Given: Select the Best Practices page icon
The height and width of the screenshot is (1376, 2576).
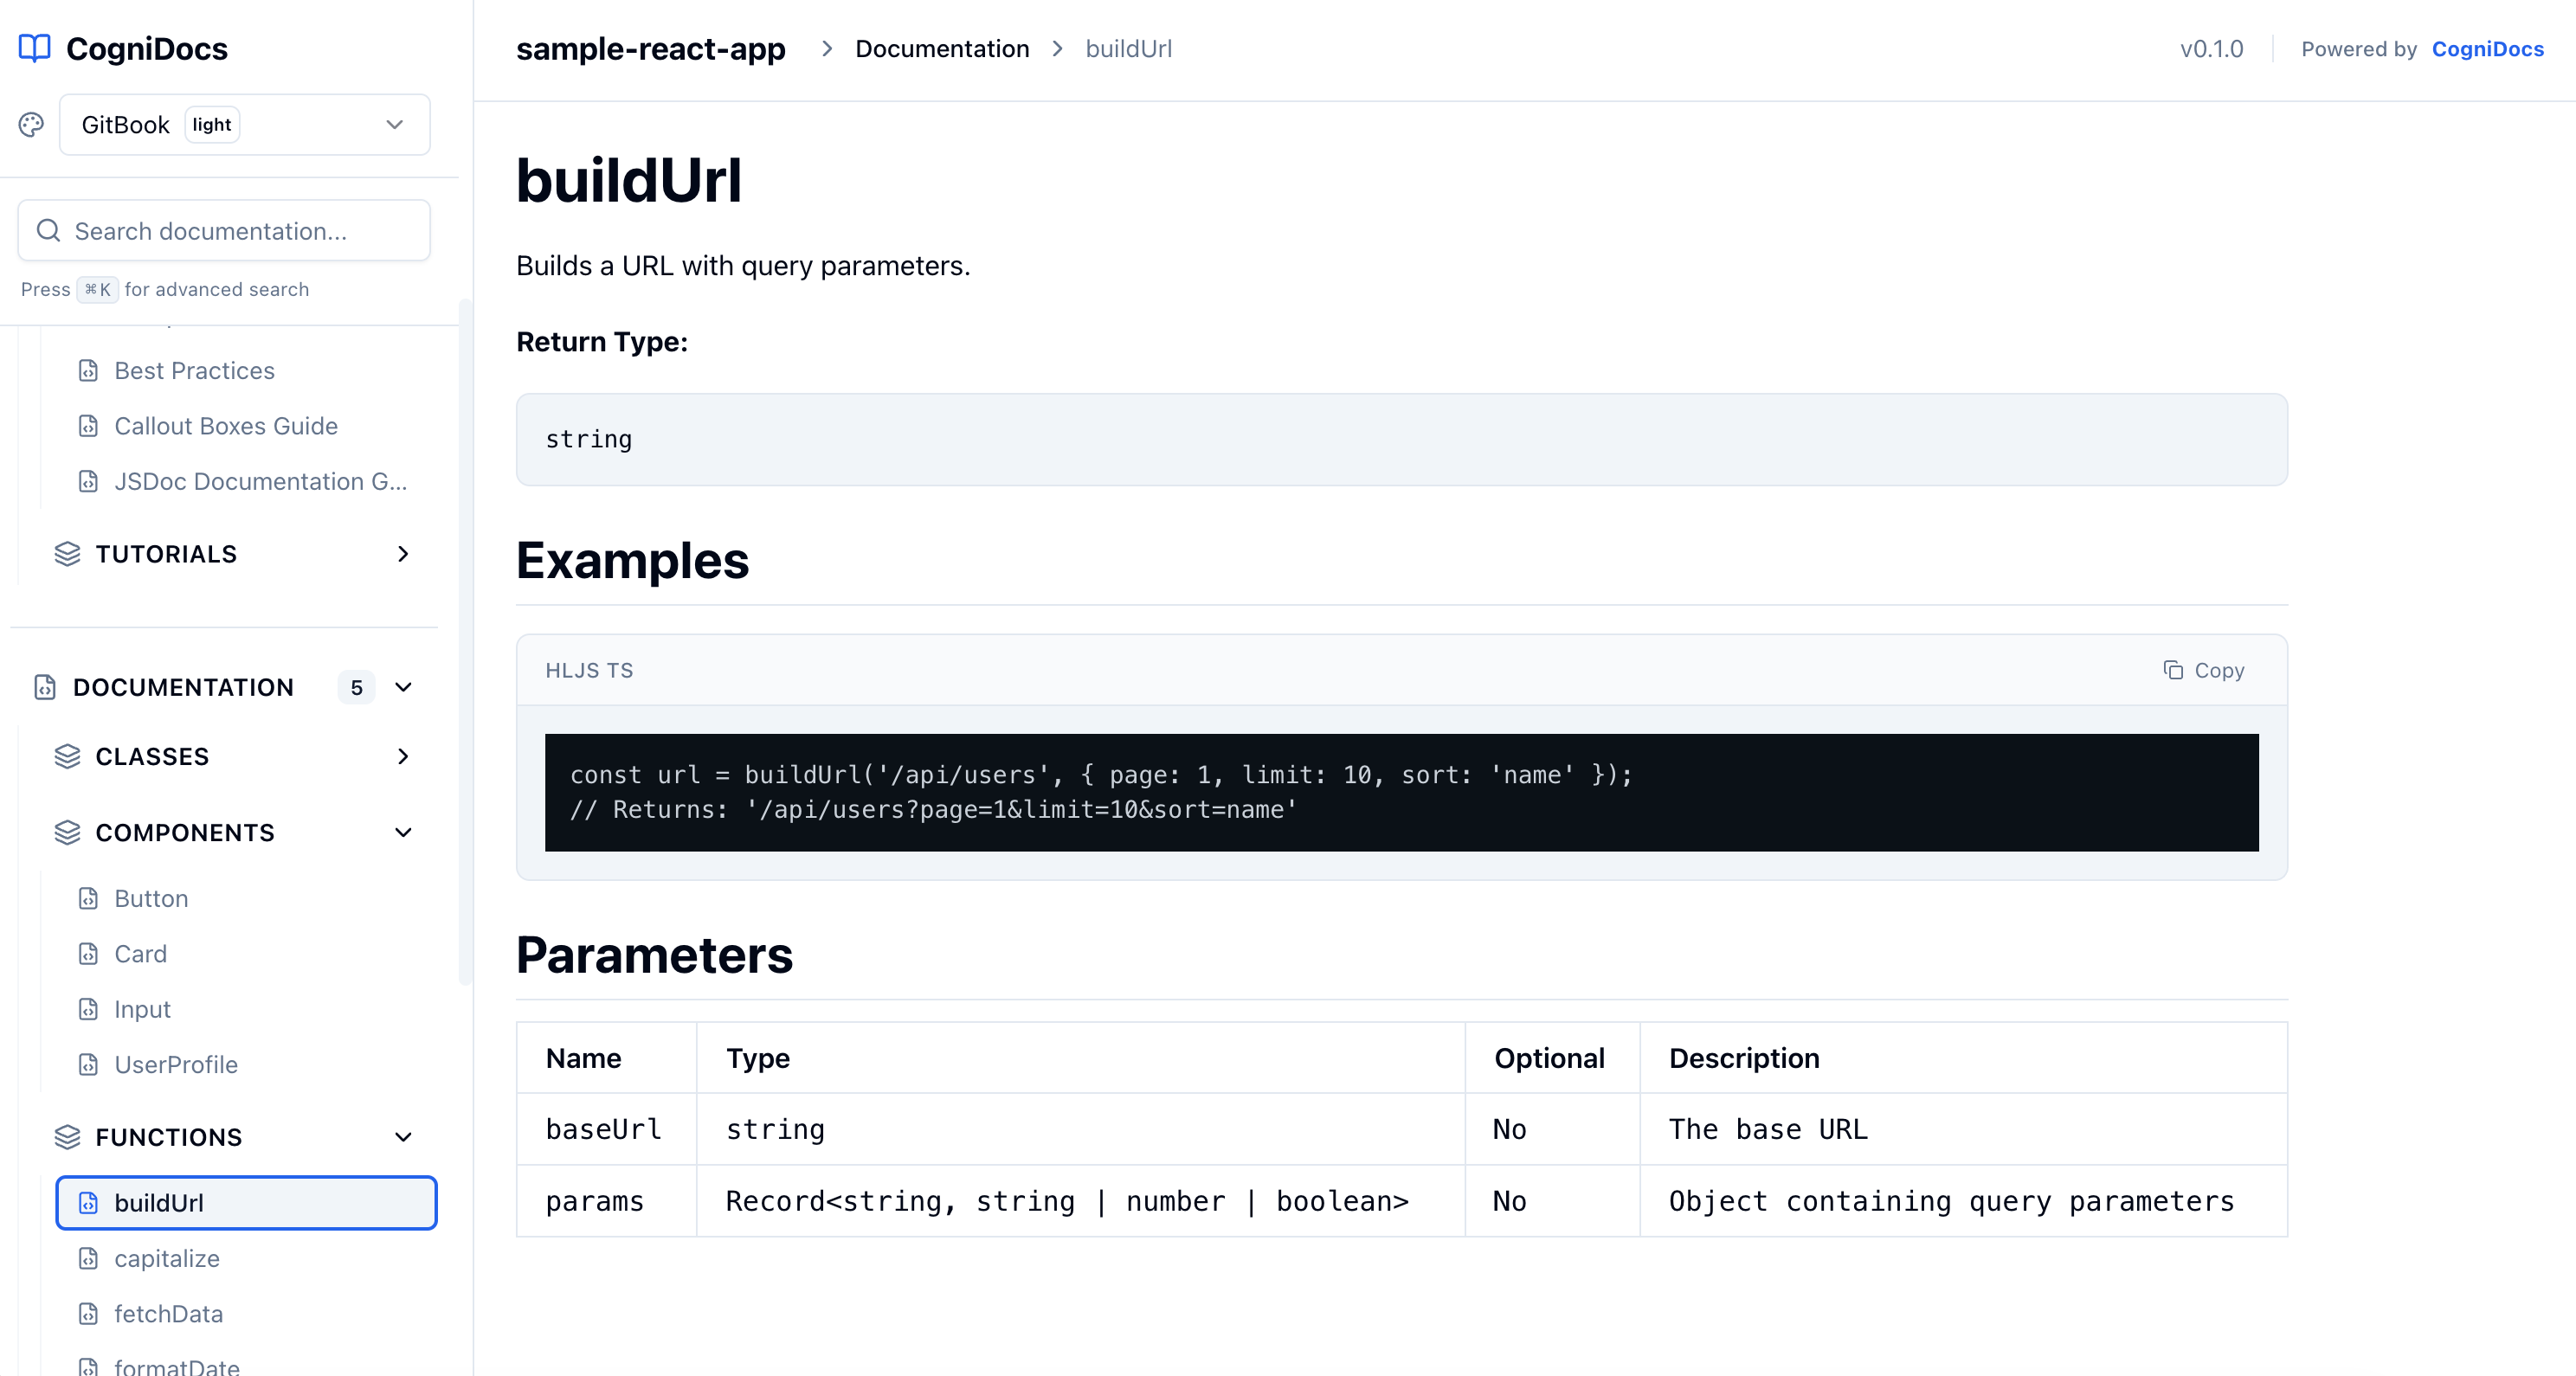Looking at the screenshot, I should [x=88, y=370].
